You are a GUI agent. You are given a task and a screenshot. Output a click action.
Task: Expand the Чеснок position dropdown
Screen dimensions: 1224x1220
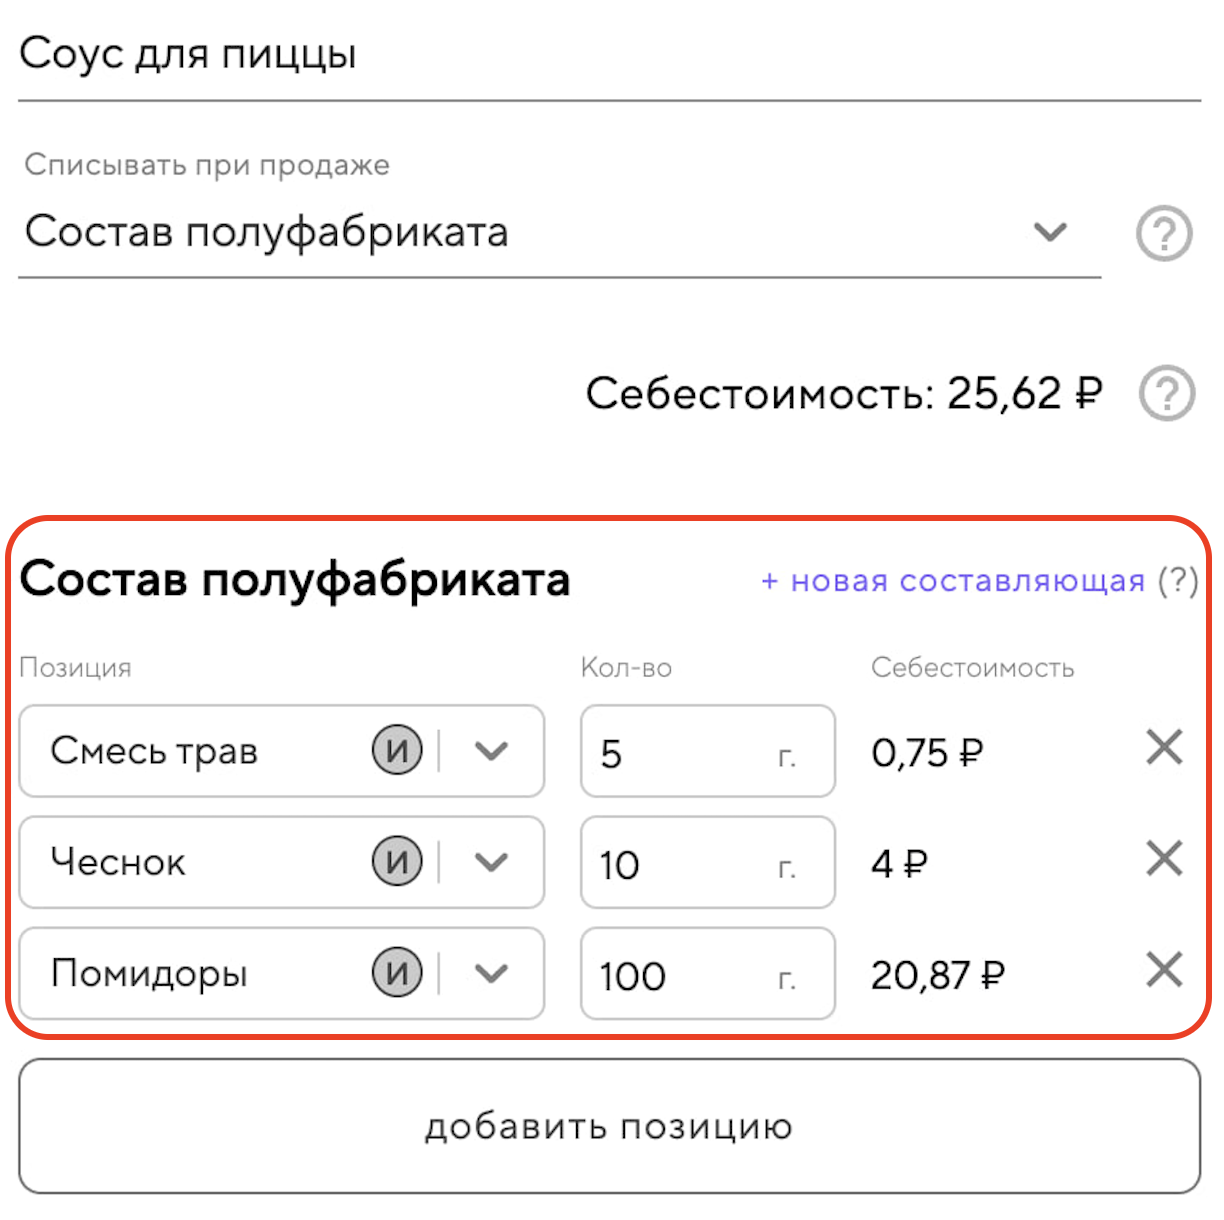491,862
